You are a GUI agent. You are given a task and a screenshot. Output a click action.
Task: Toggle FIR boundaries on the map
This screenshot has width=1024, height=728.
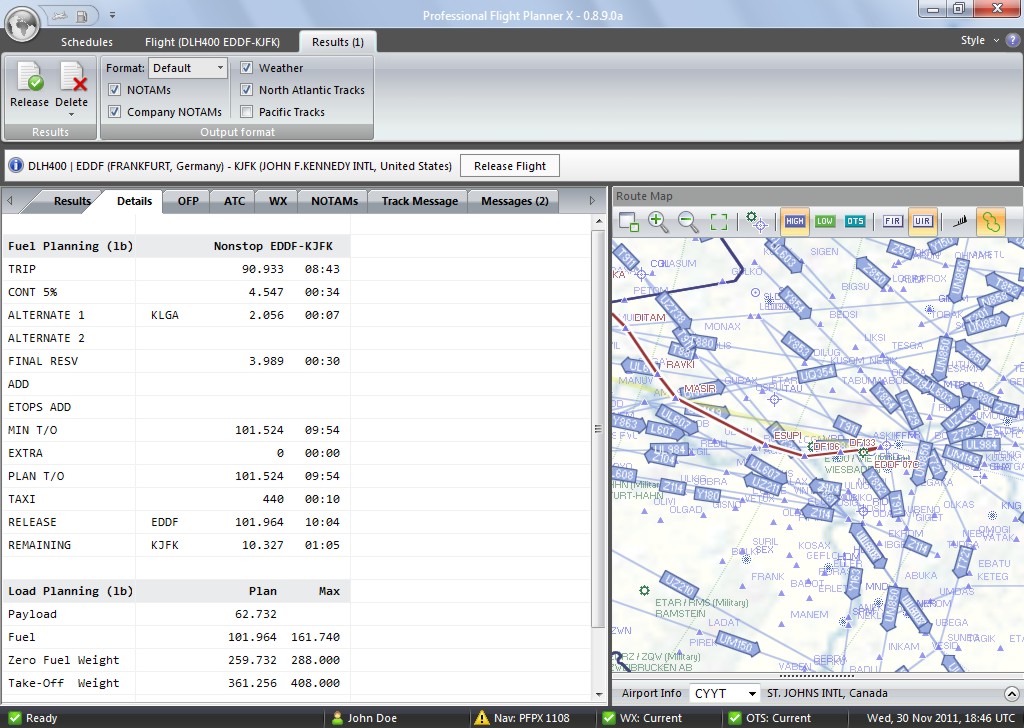coord(893,221)
